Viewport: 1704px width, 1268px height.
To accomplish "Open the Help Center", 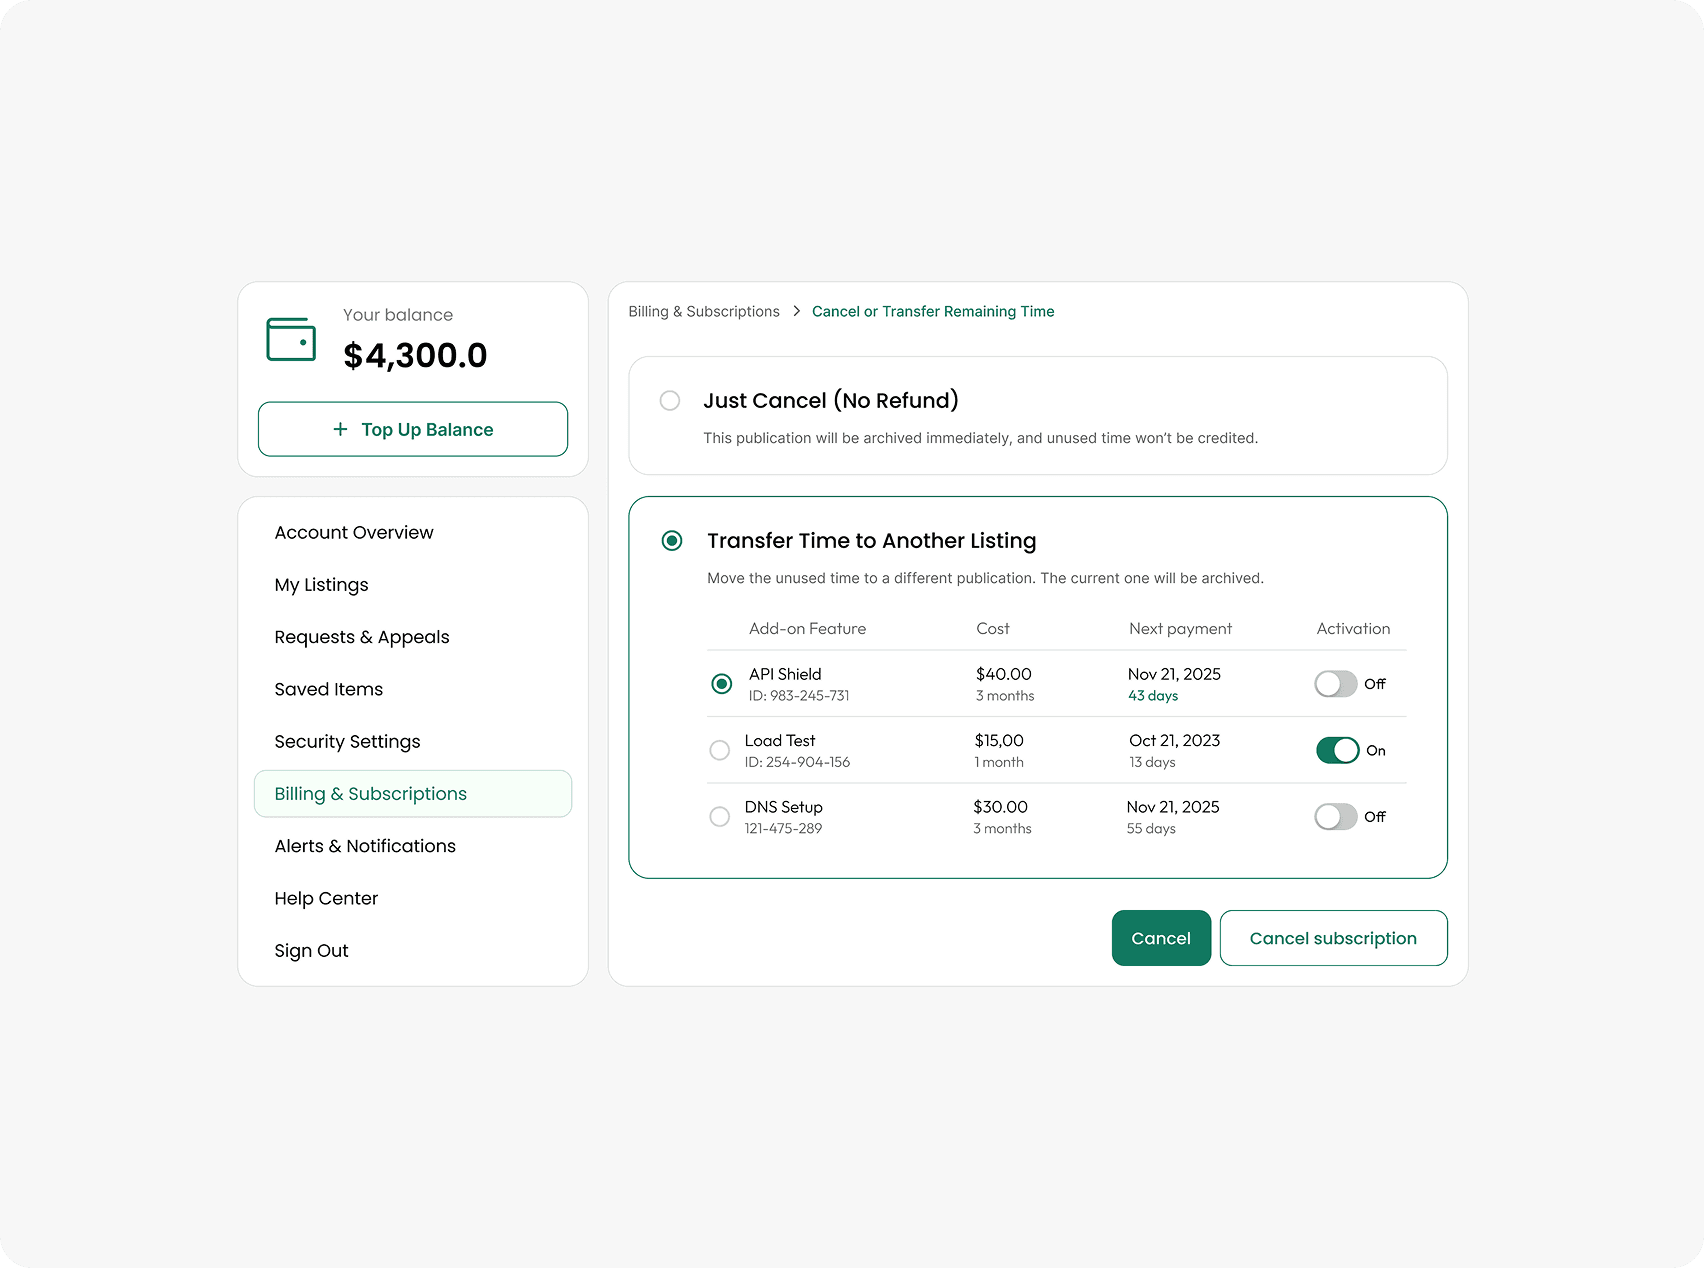I will 326,899.
